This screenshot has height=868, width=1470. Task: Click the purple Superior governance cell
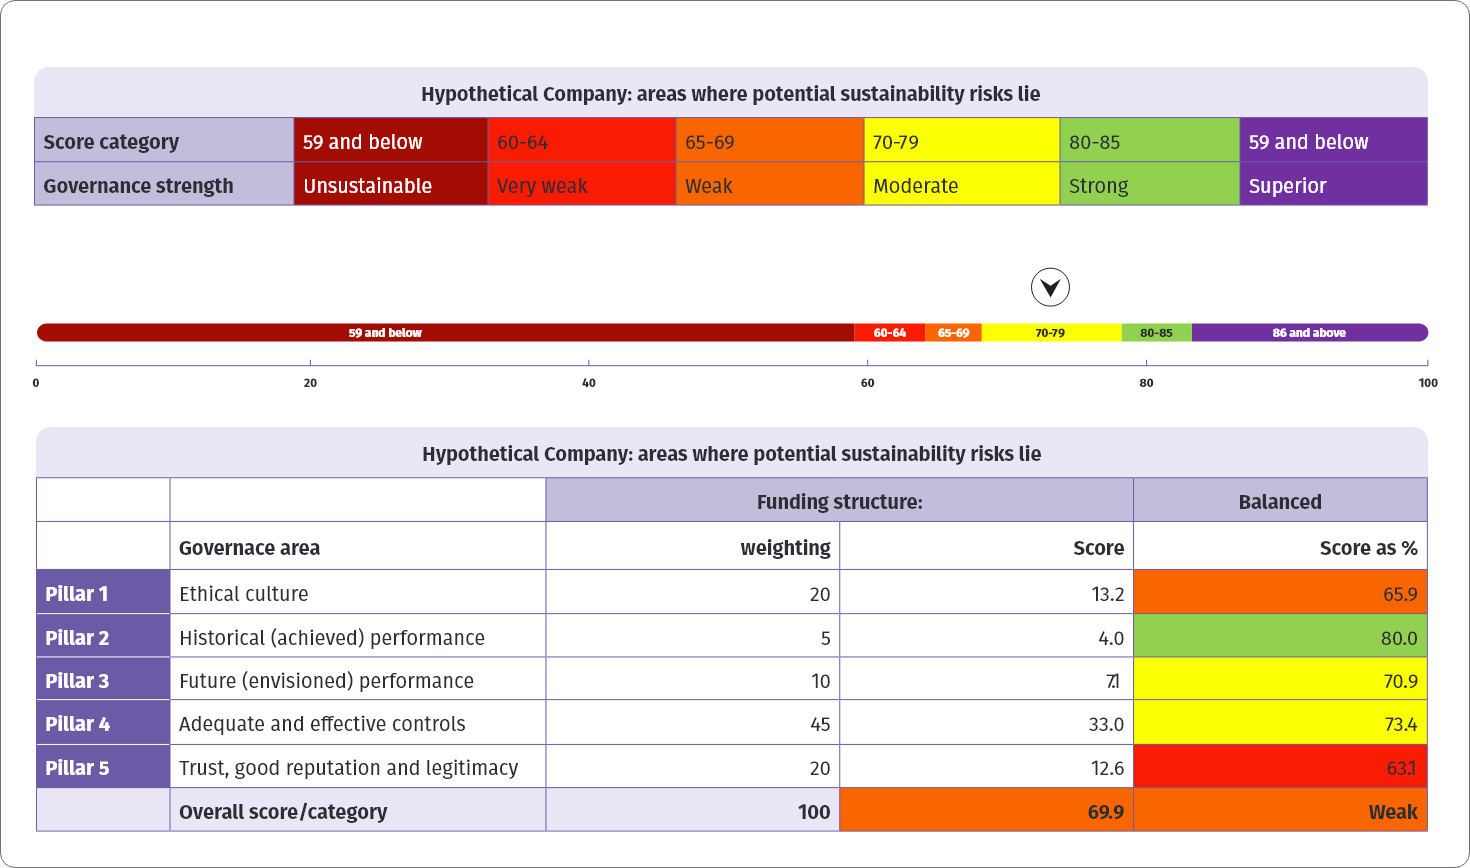click(1333, 186)
